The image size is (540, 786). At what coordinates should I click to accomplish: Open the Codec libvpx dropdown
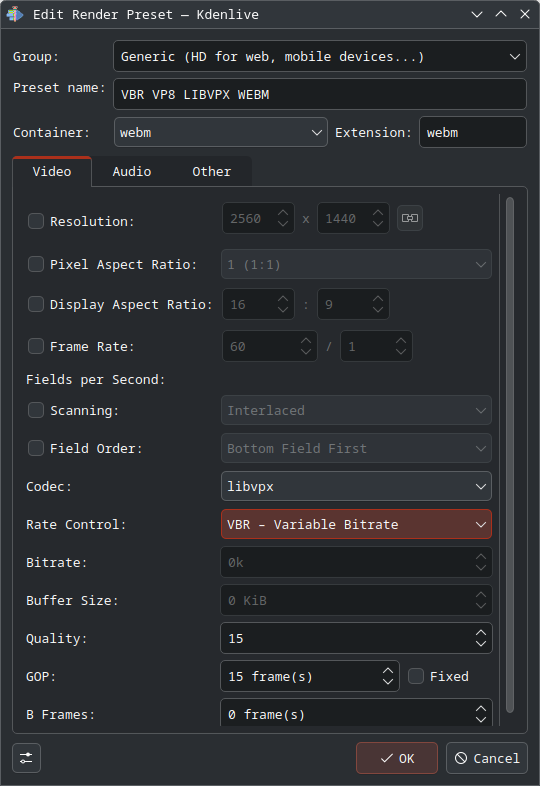coord(356,486)
